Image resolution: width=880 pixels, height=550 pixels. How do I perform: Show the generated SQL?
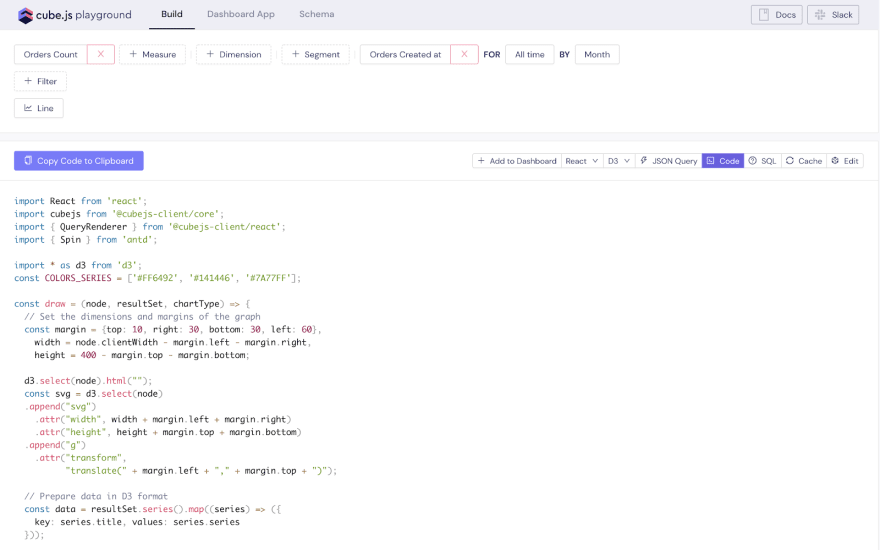tap(762, 161)
